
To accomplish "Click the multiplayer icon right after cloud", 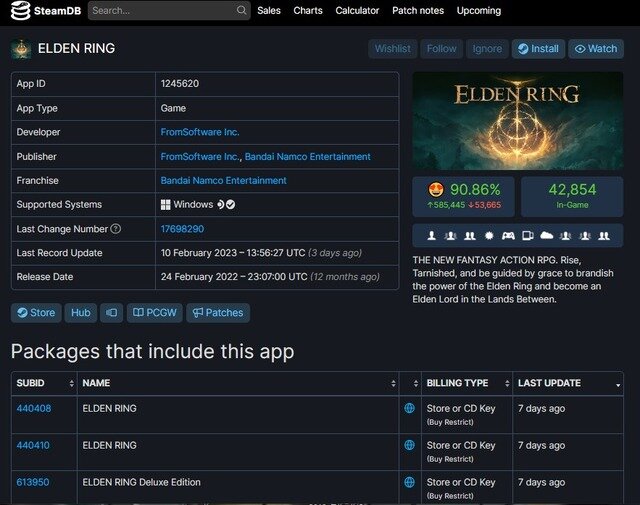I will 566,236.
